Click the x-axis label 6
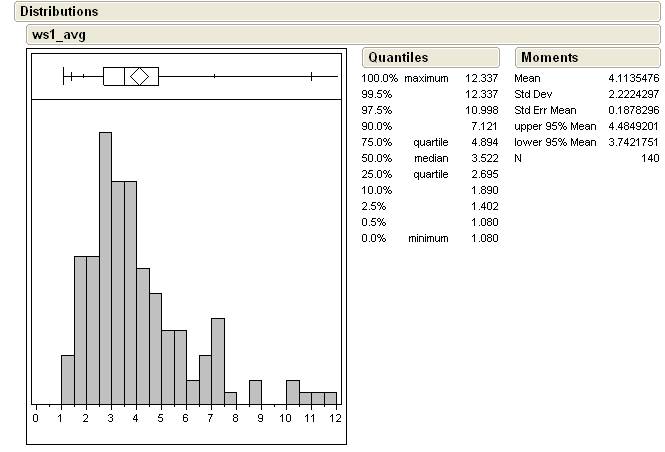The width and height of the screenshot is (665, 452). [186, 418]
